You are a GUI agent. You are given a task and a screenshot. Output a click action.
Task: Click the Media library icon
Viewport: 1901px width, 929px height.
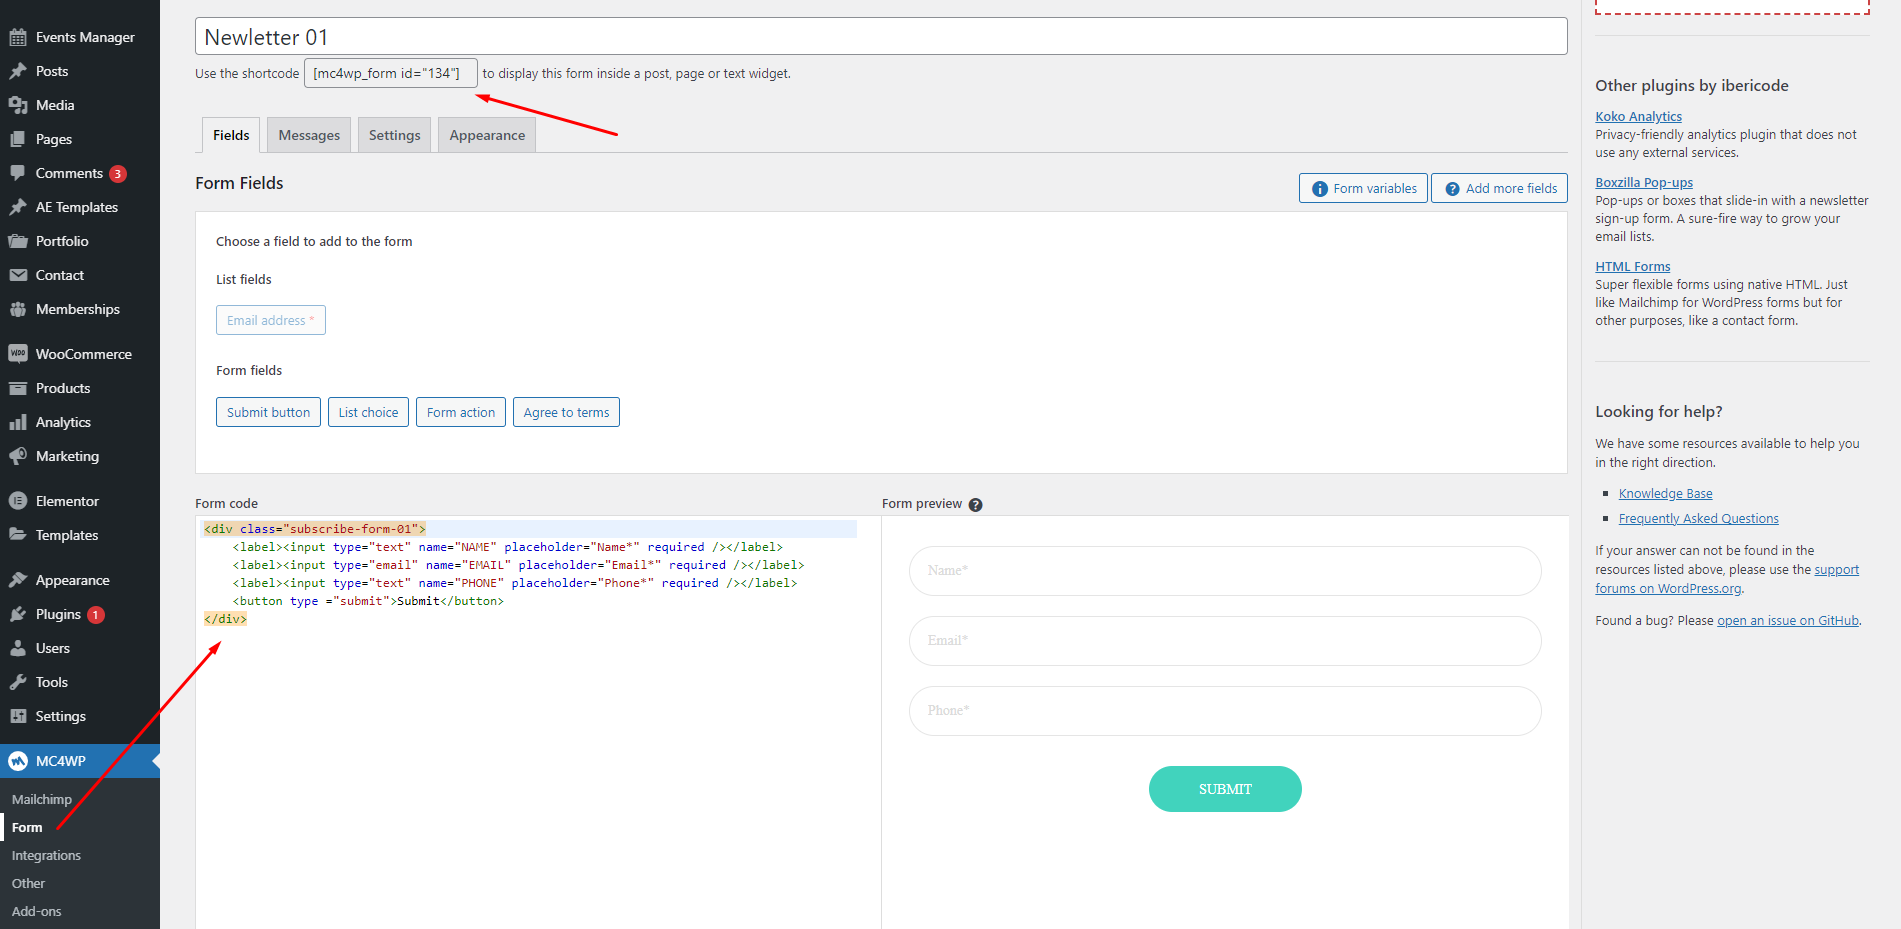18,105
